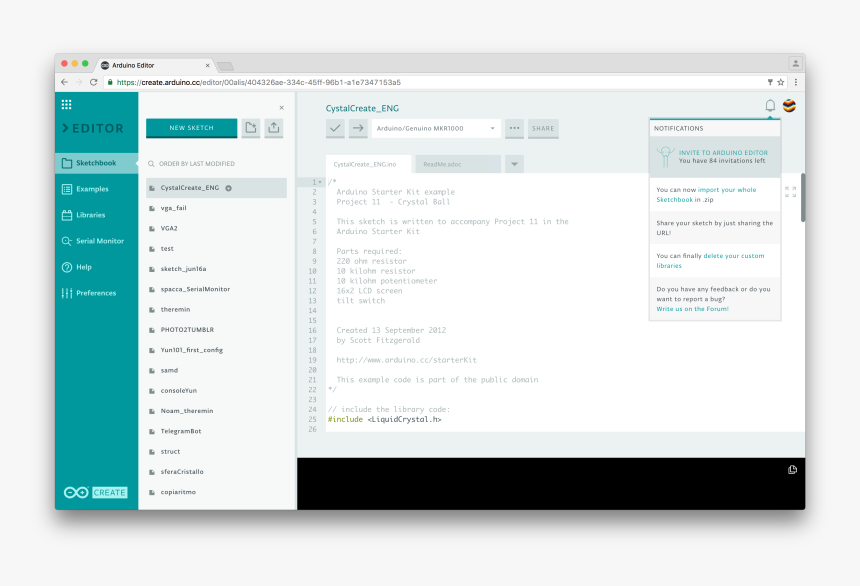860x586 pixels.
Task: Open the Arduino/Genuino MKR1000 board dropdown
Action: point(436,128)
